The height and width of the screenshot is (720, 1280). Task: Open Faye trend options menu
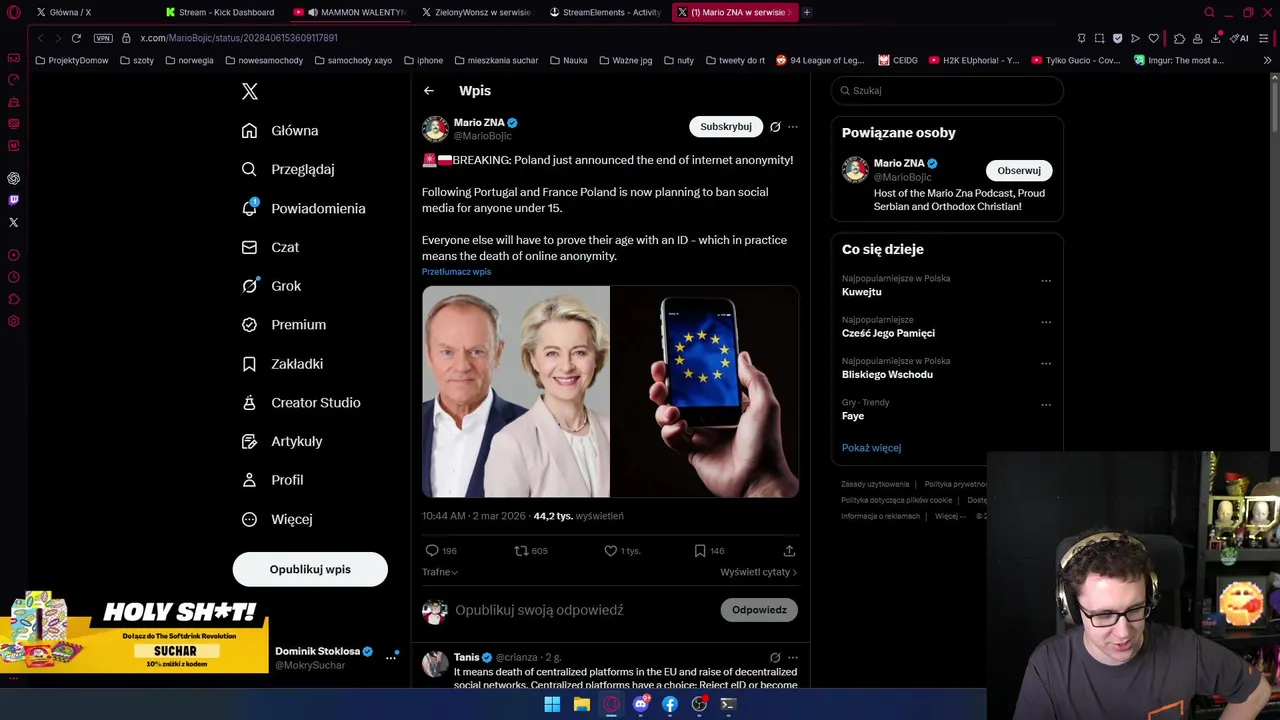pos(1046,405)
